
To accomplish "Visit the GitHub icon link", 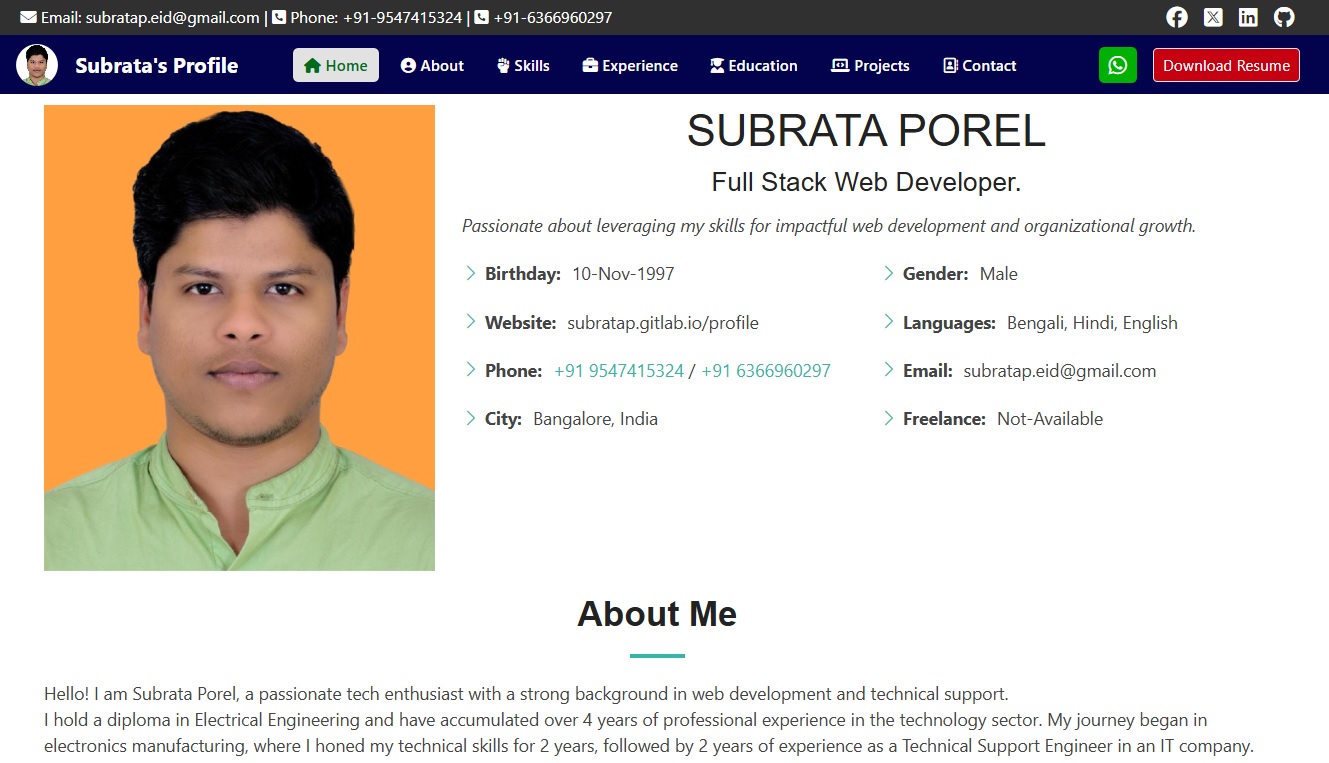I will (1284, 17).
